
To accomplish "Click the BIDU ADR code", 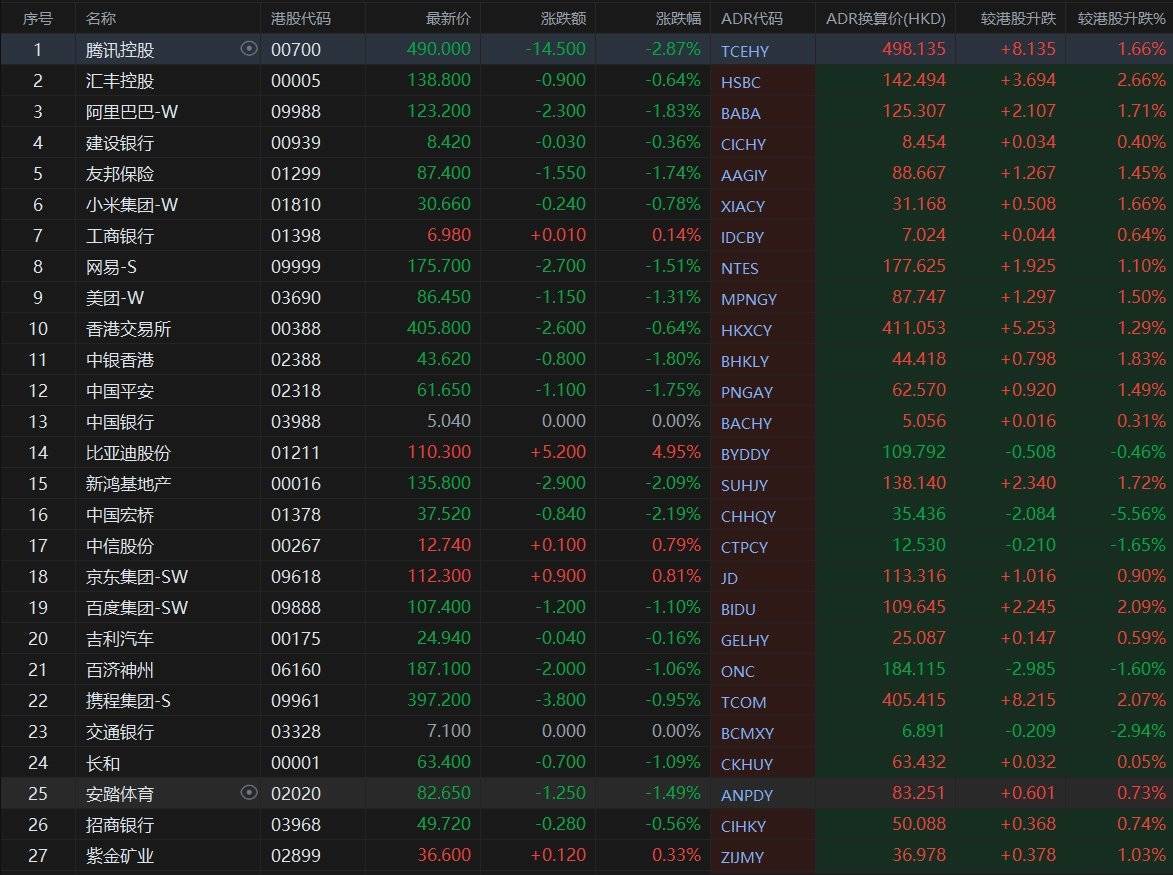I will coord(738,609).
